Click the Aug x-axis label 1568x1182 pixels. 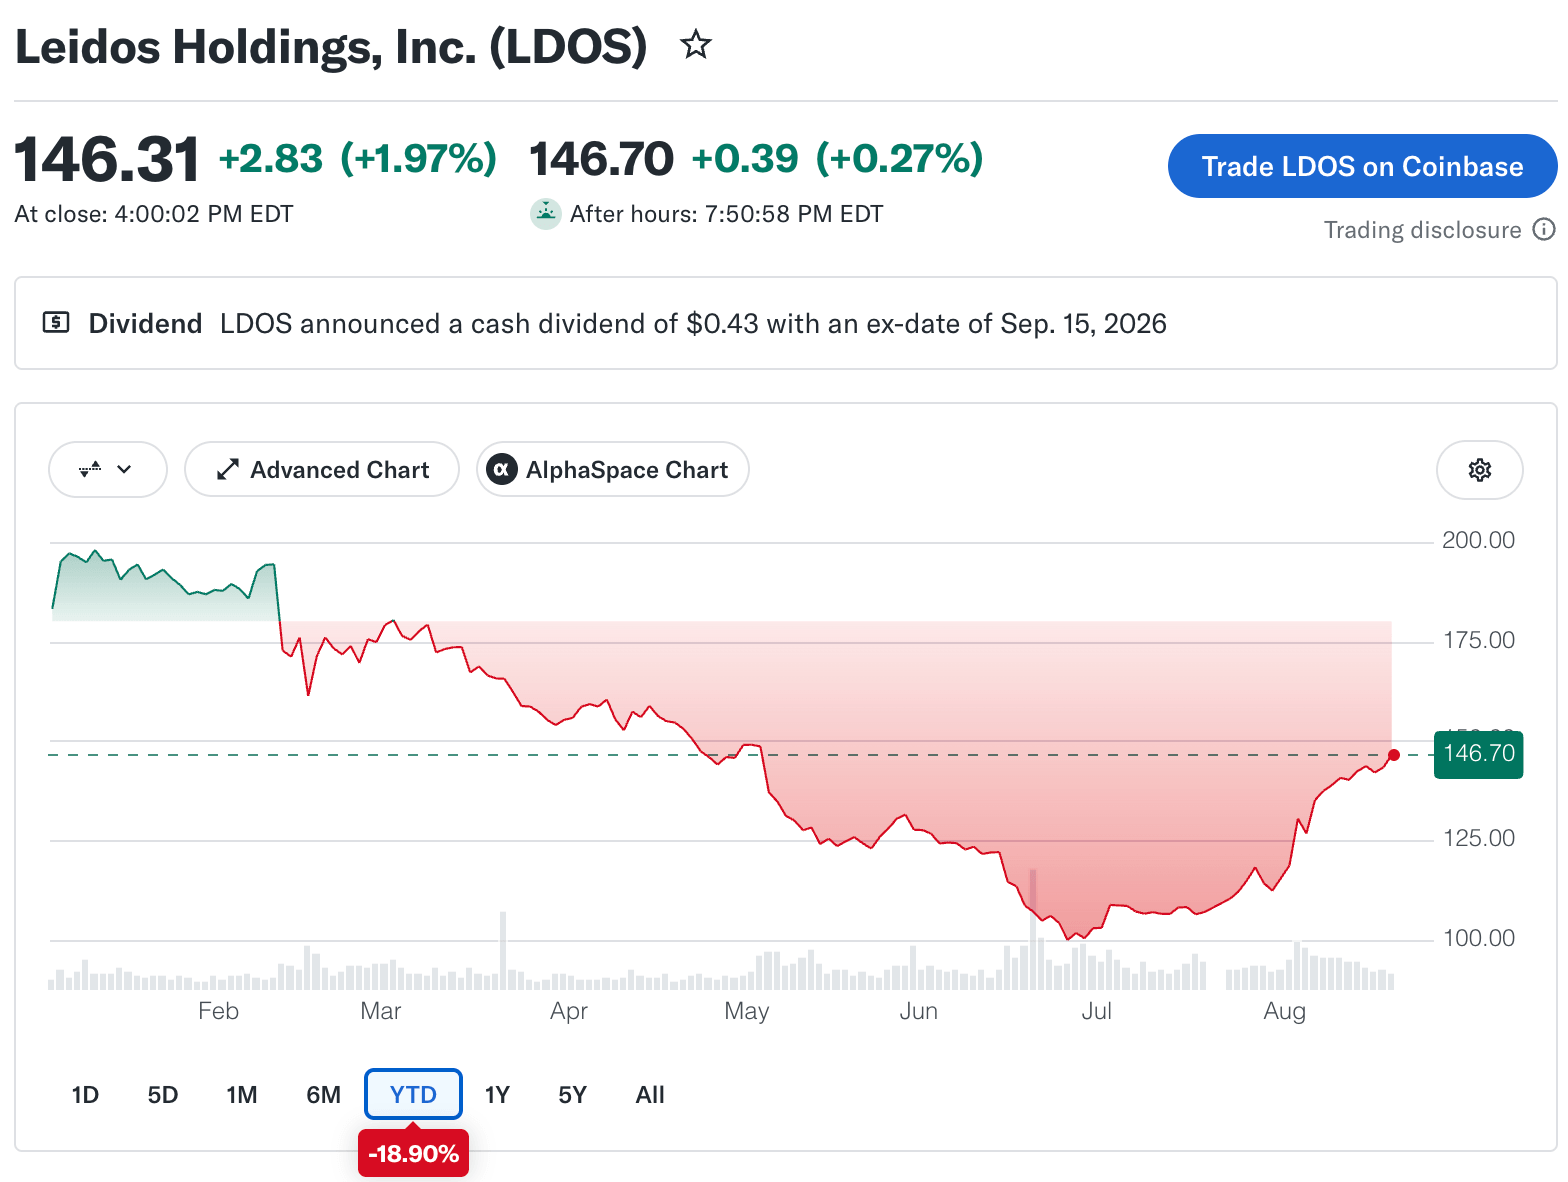(1285, 1011)
